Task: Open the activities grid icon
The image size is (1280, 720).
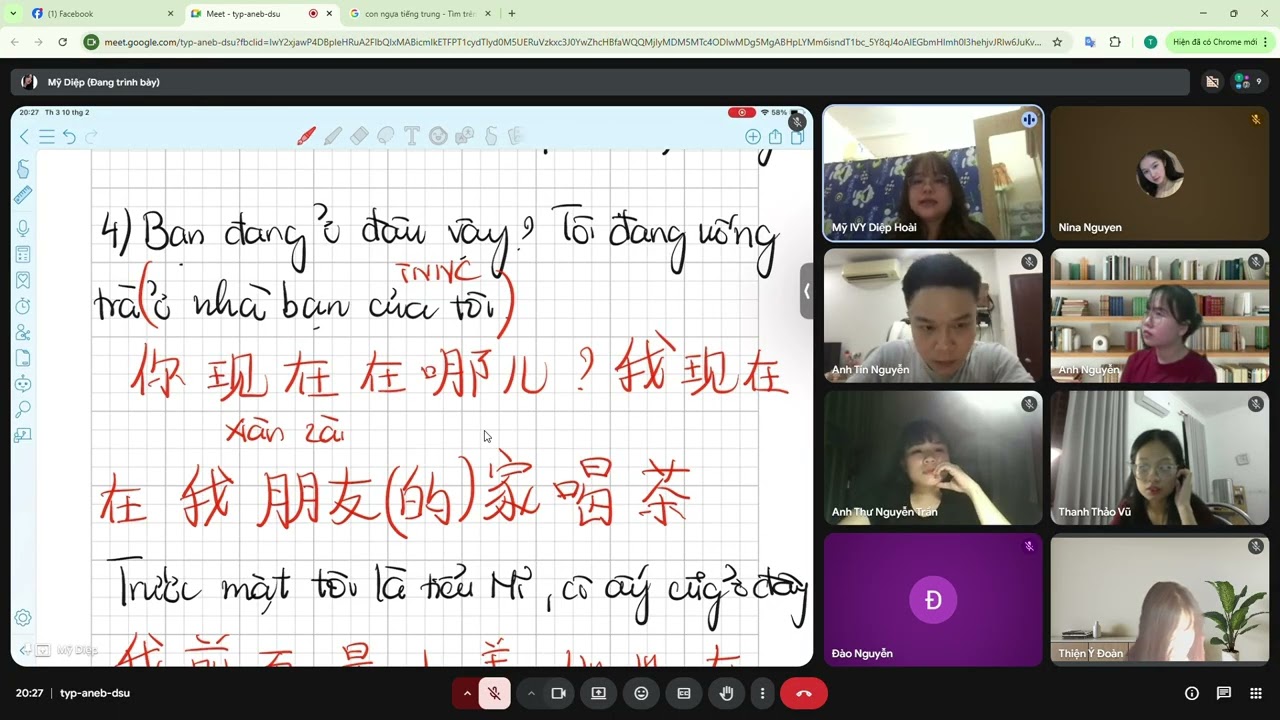Action: [1256, 693]
